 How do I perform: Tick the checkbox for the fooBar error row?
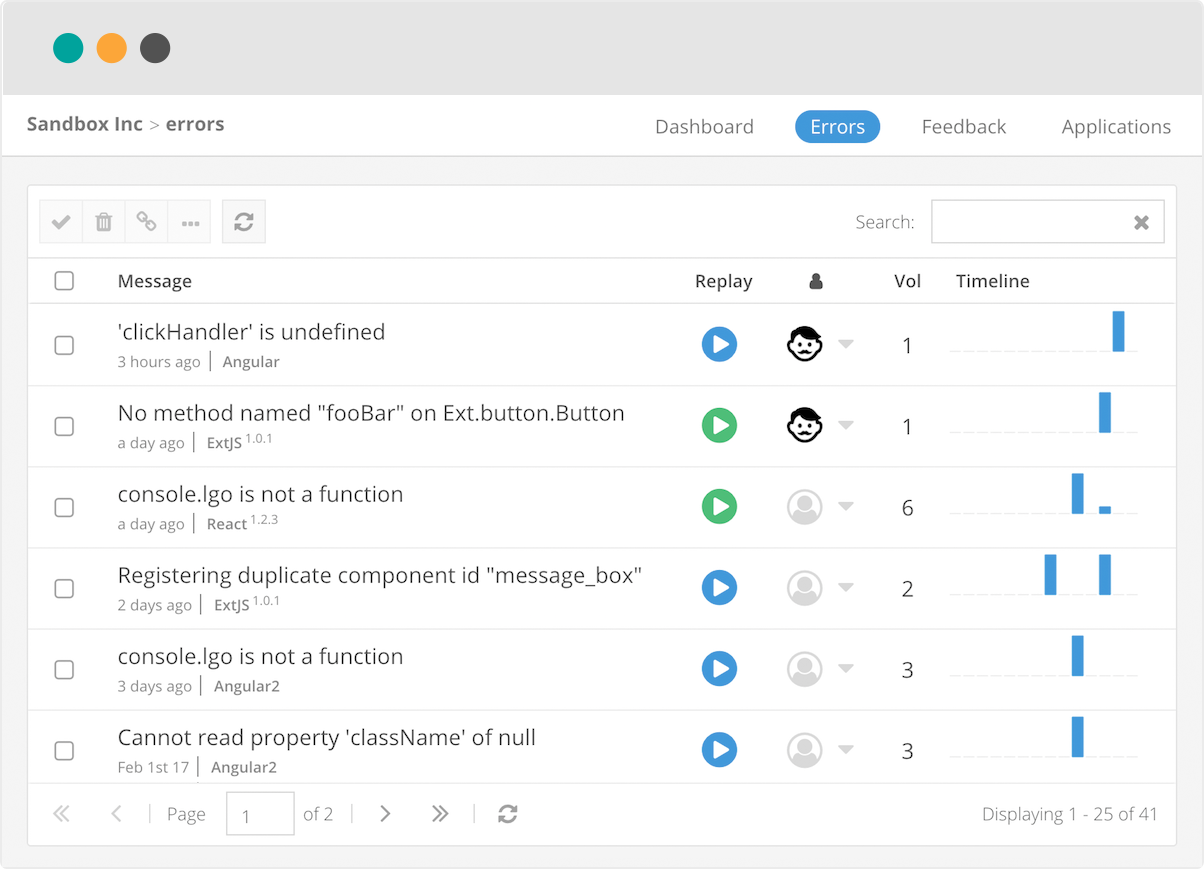point(64,426)
